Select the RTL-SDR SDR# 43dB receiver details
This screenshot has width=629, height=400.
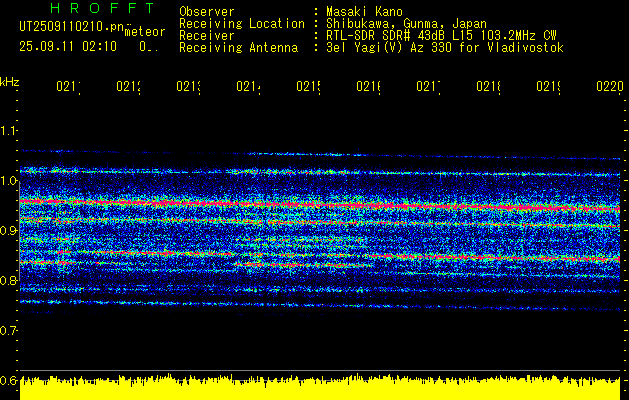[441, 36]
